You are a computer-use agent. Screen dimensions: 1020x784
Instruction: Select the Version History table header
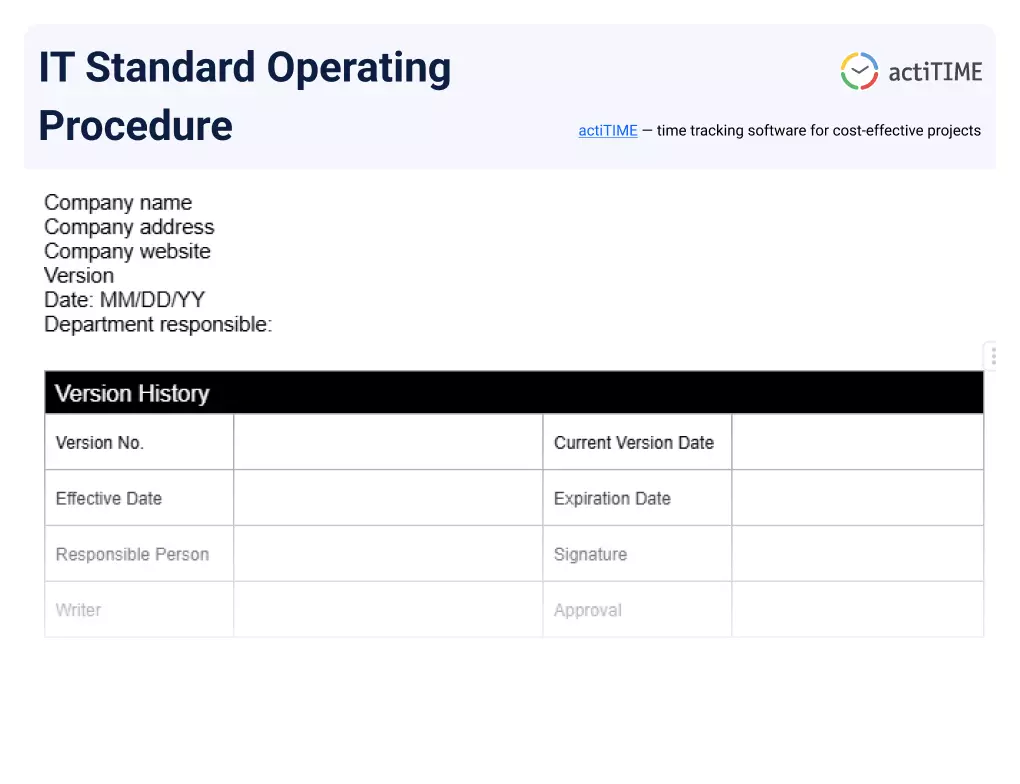(x=132, y=393)
